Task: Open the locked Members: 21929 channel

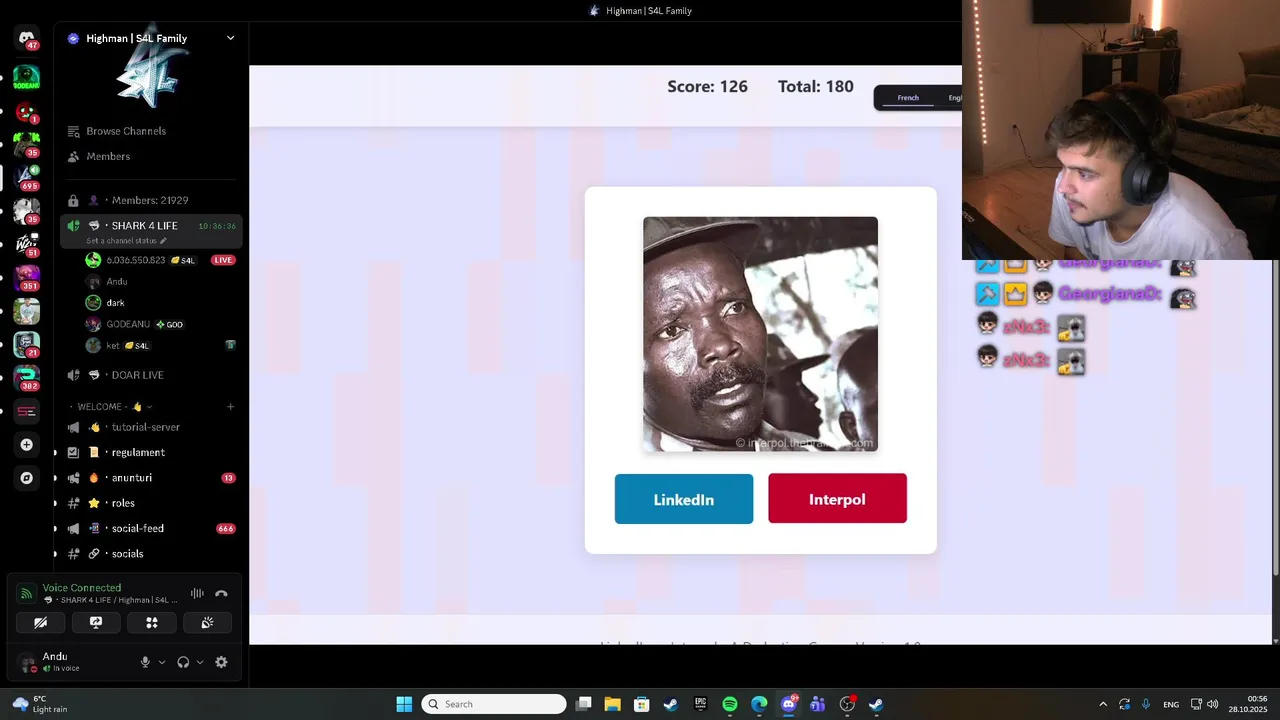Action: tap(150, 200)
